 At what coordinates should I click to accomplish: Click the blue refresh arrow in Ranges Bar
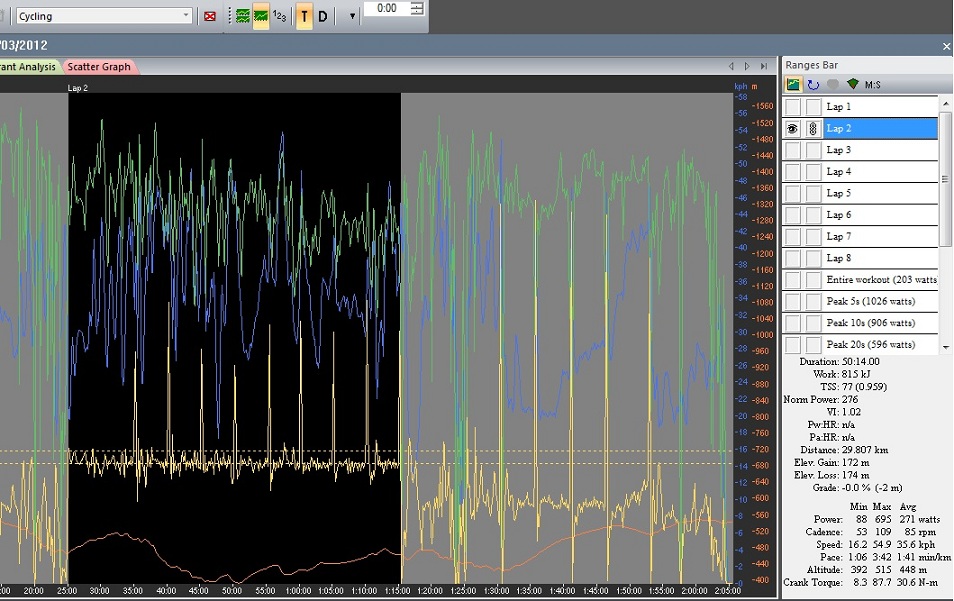pyautogui.click(x=813, y=85)
